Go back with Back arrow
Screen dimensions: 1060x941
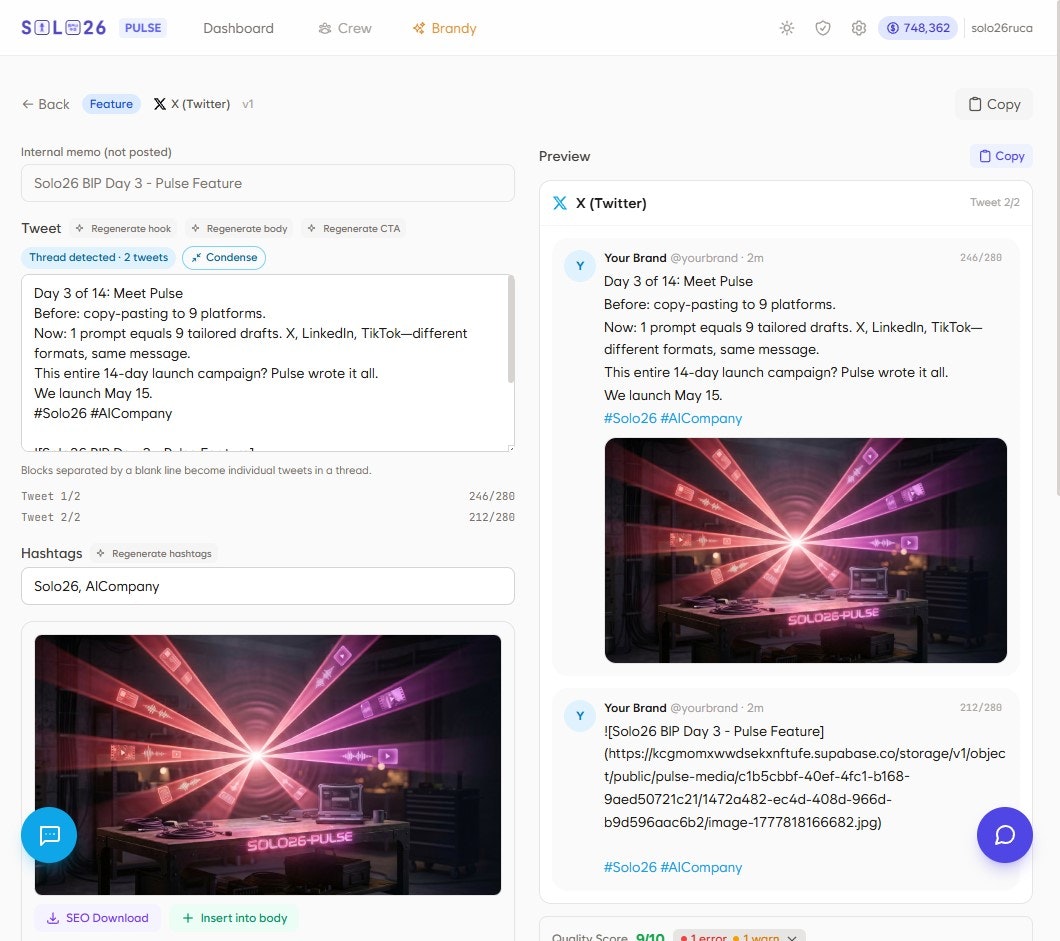[46, 104]
